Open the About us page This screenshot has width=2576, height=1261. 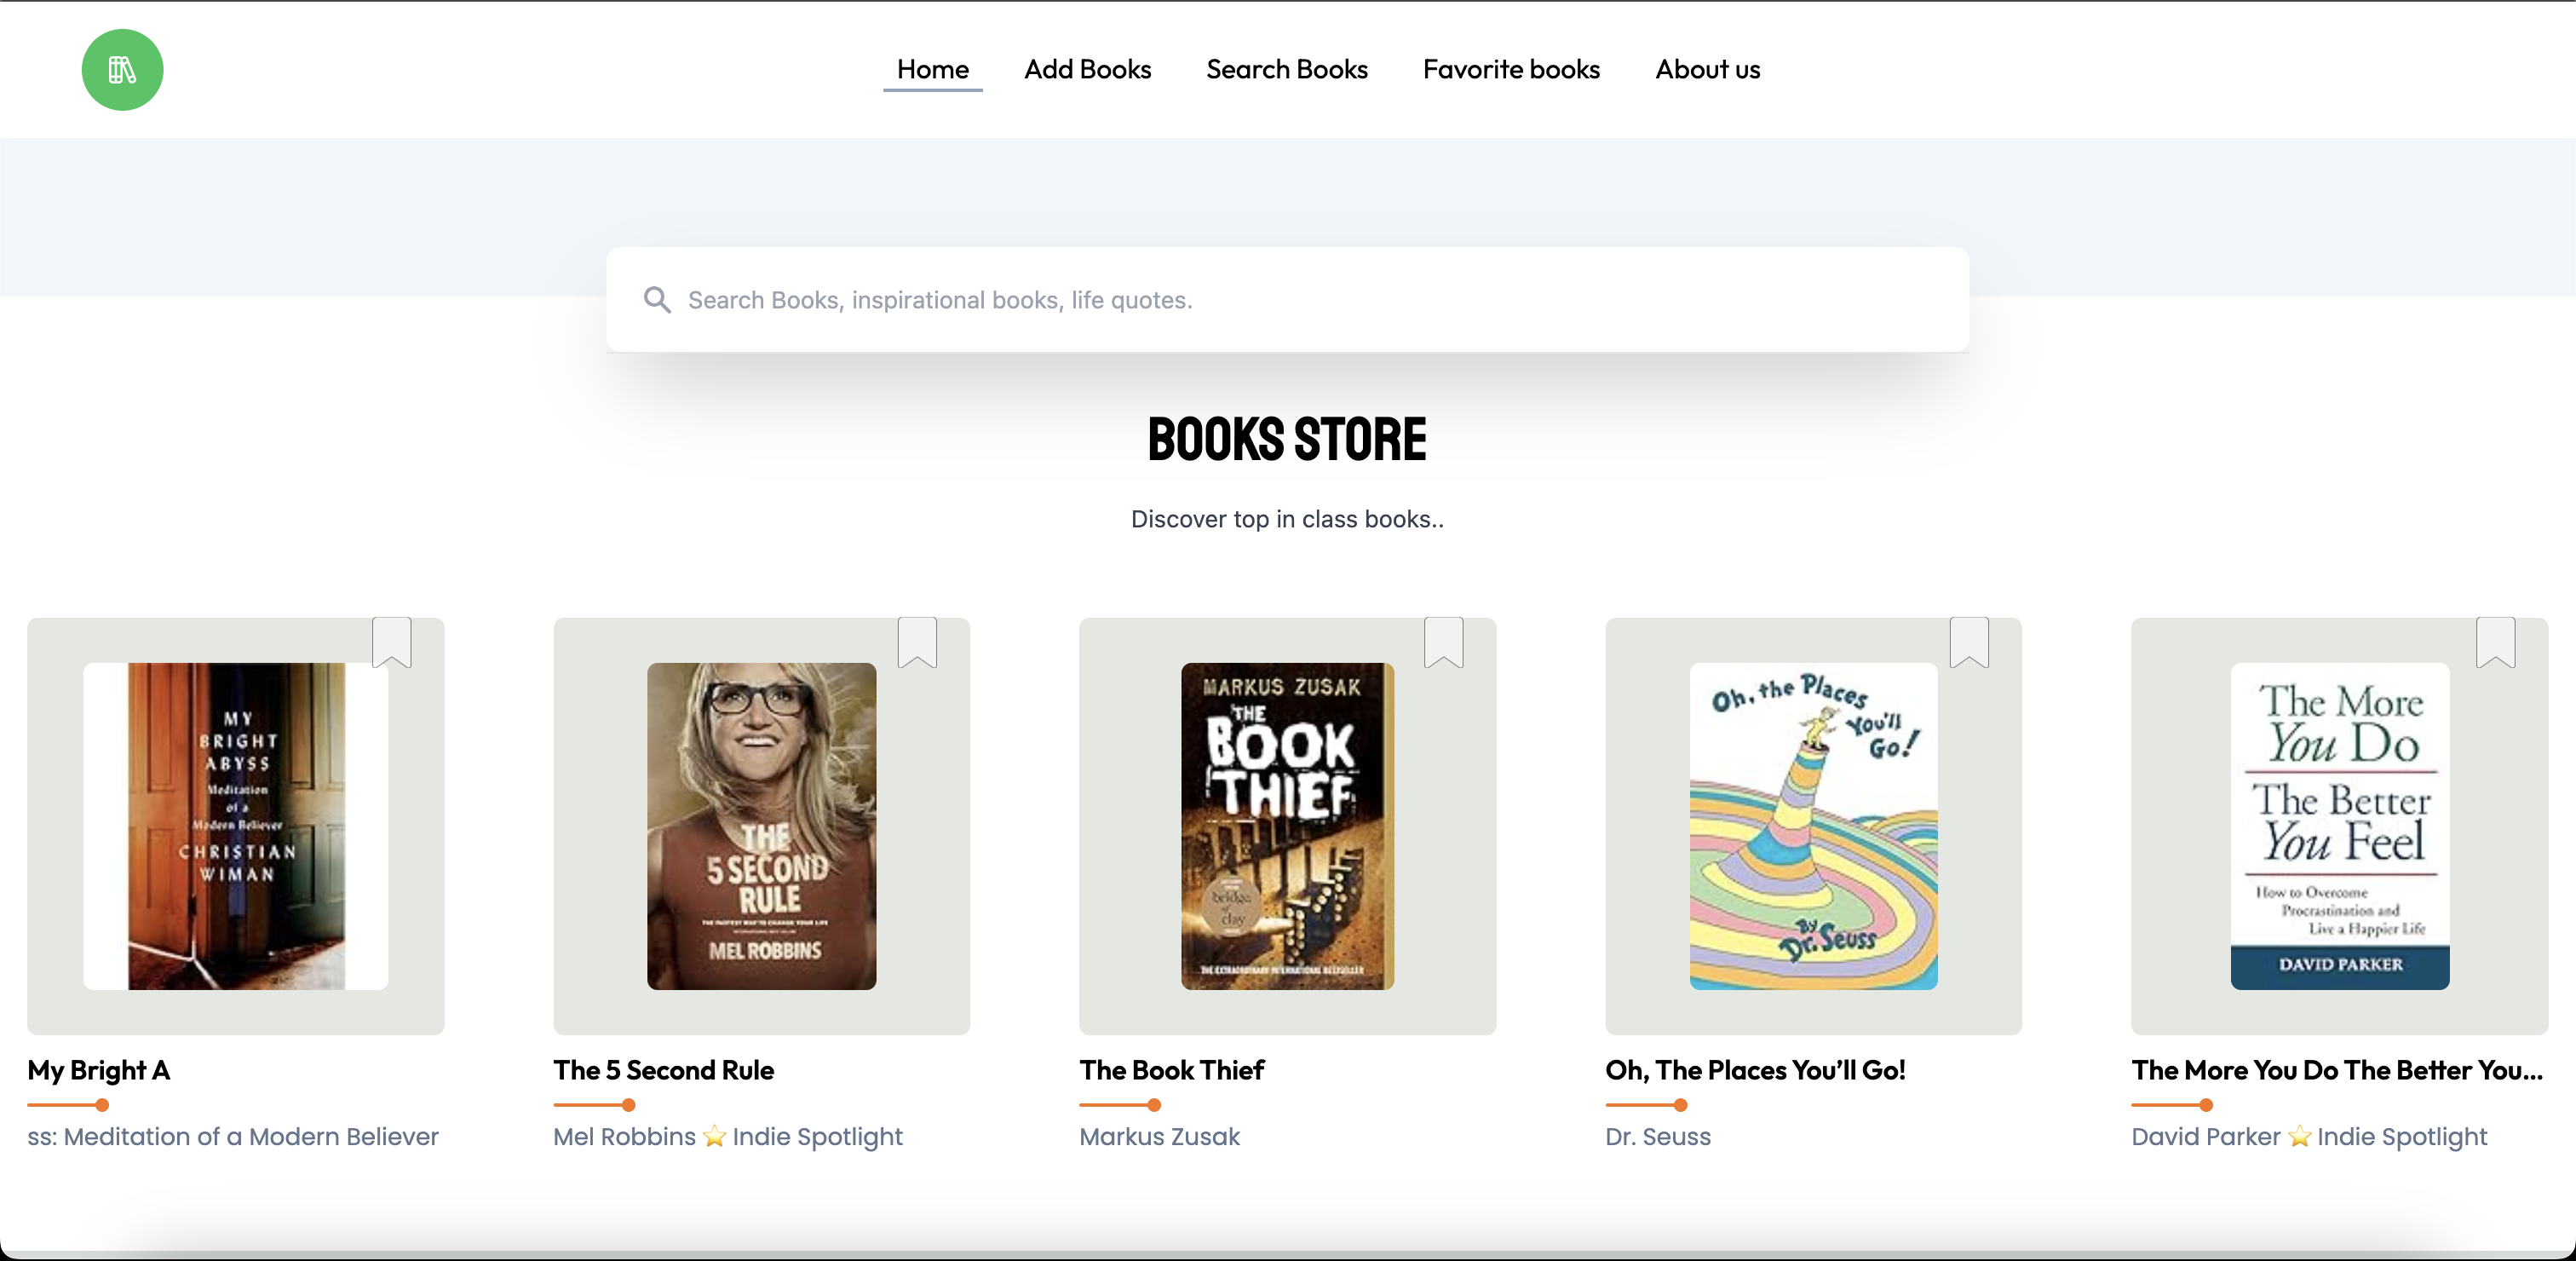click(x=1707, y=69)
